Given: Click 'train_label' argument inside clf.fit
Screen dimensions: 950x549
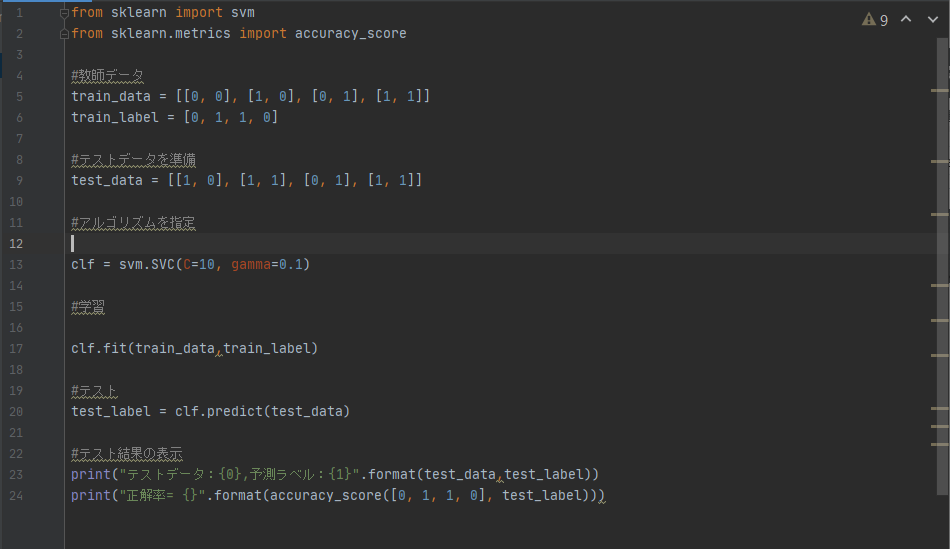Looking at the screenshot, I should (267, 348).
